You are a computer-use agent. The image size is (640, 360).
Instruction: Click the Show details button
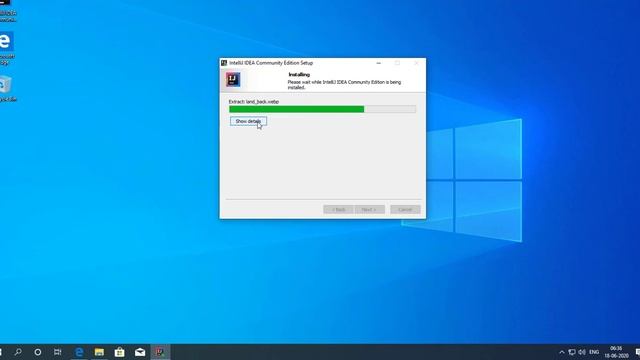[248, 121]
